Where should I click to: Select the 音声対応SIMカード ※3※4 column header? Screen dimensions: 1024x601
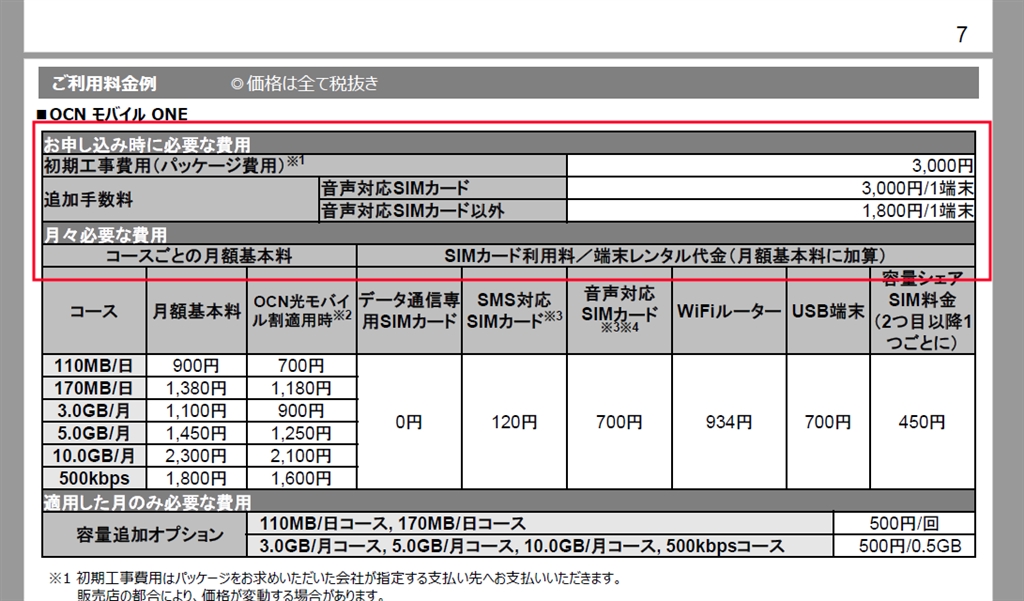(619, 311)
